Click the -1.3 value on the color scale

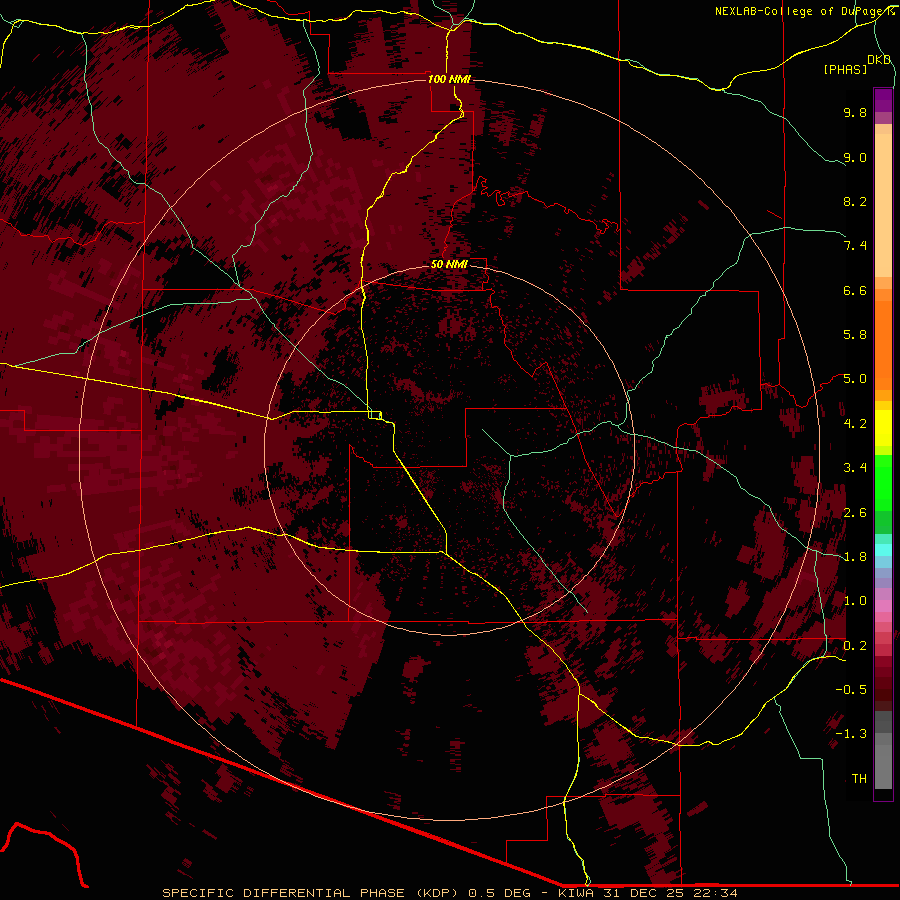pyautogui.click(x=851, y=734)
